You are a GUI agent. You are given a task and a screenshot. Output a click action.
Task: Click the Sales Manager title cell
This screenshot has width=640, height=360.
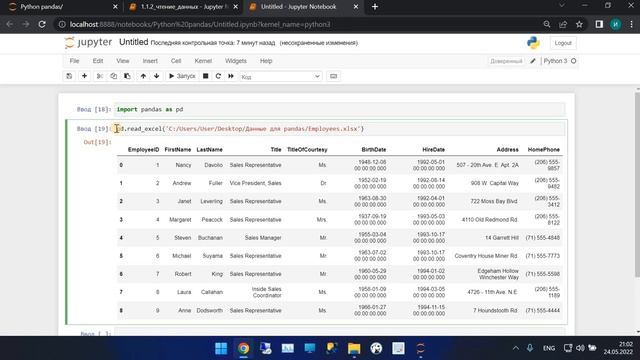(x=263, y=238)
